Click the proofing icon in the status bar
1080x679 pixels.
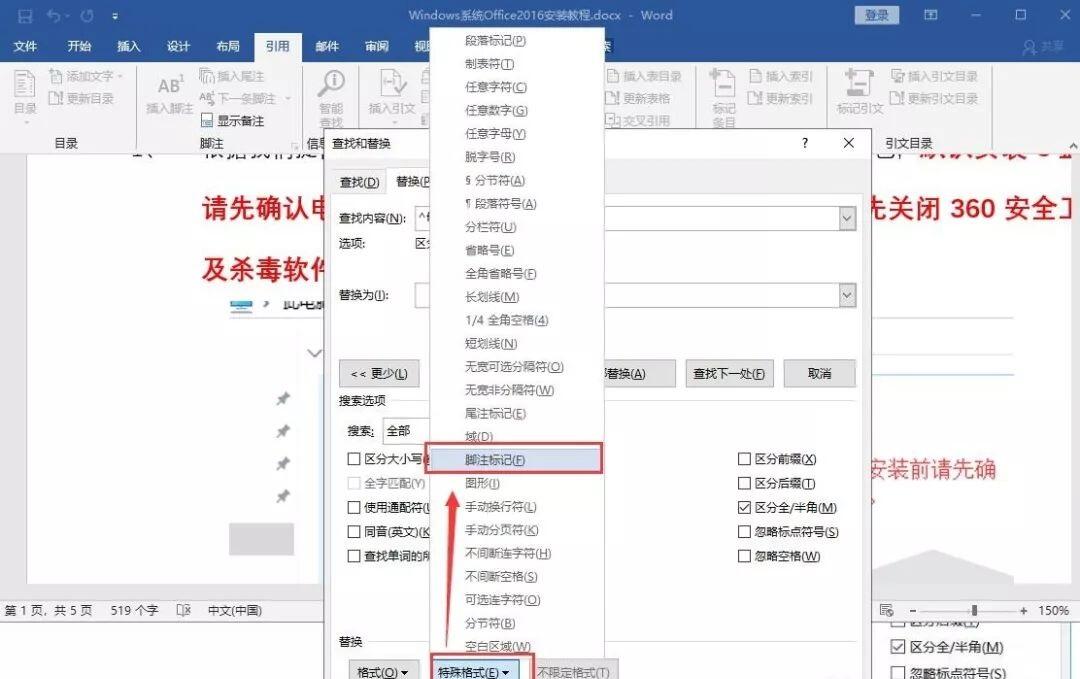pos(183,610)
